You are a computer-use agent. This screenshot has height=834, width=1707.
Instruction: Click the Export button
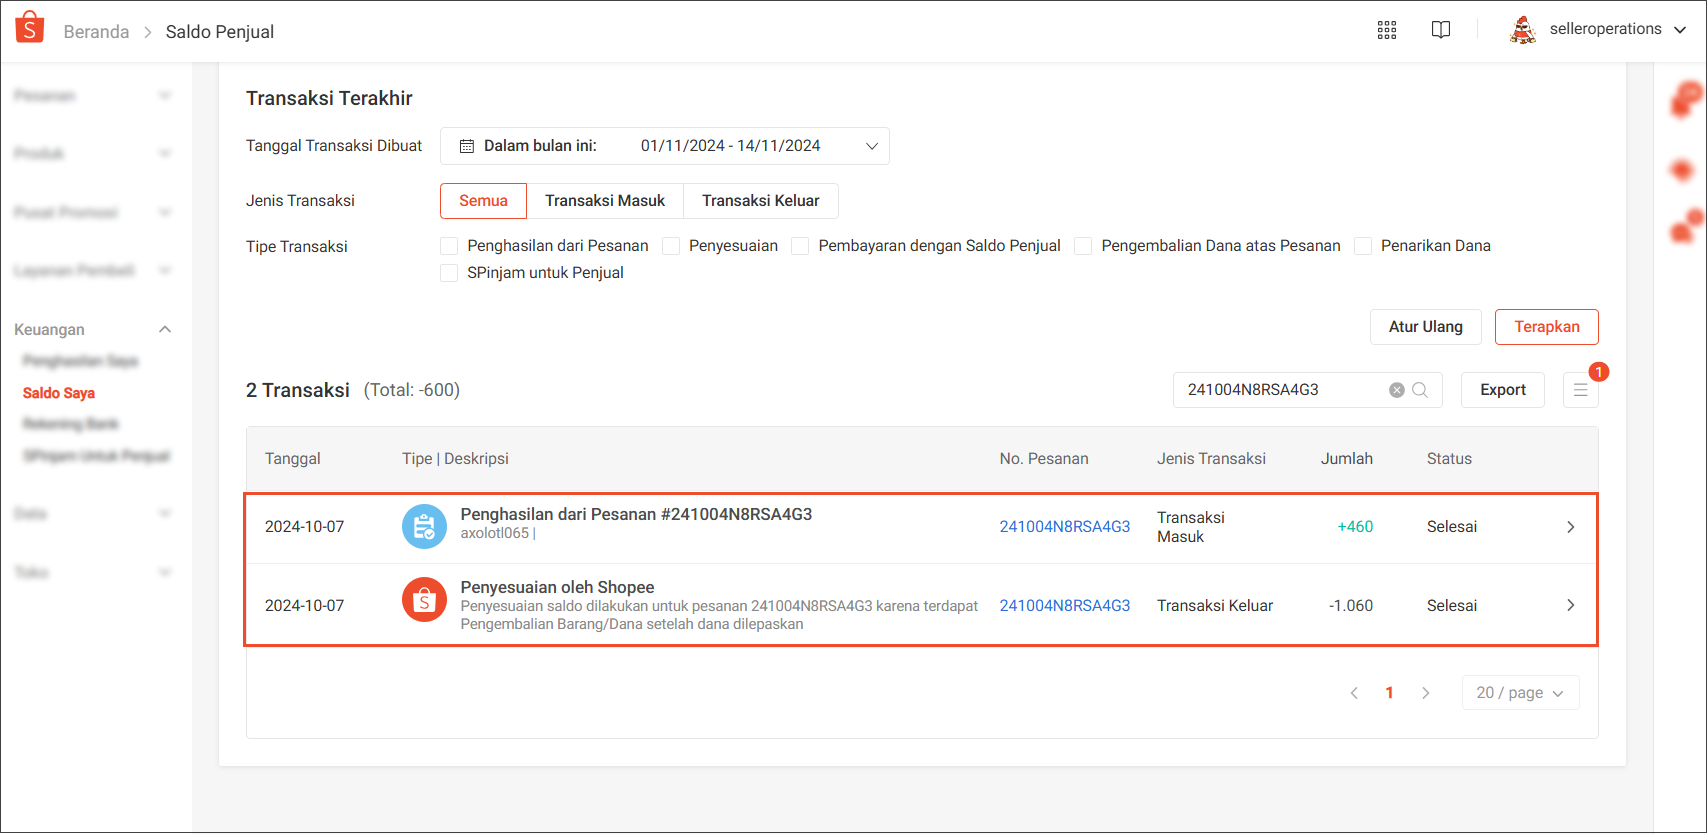click(1502, 390)
